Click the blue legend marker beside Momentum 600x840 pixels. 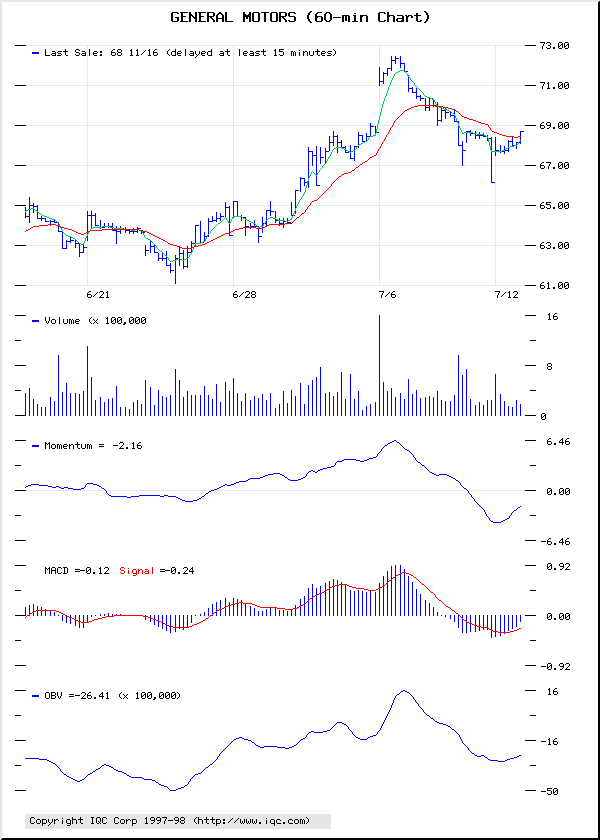pyautogui.click(x=36, y=446)
